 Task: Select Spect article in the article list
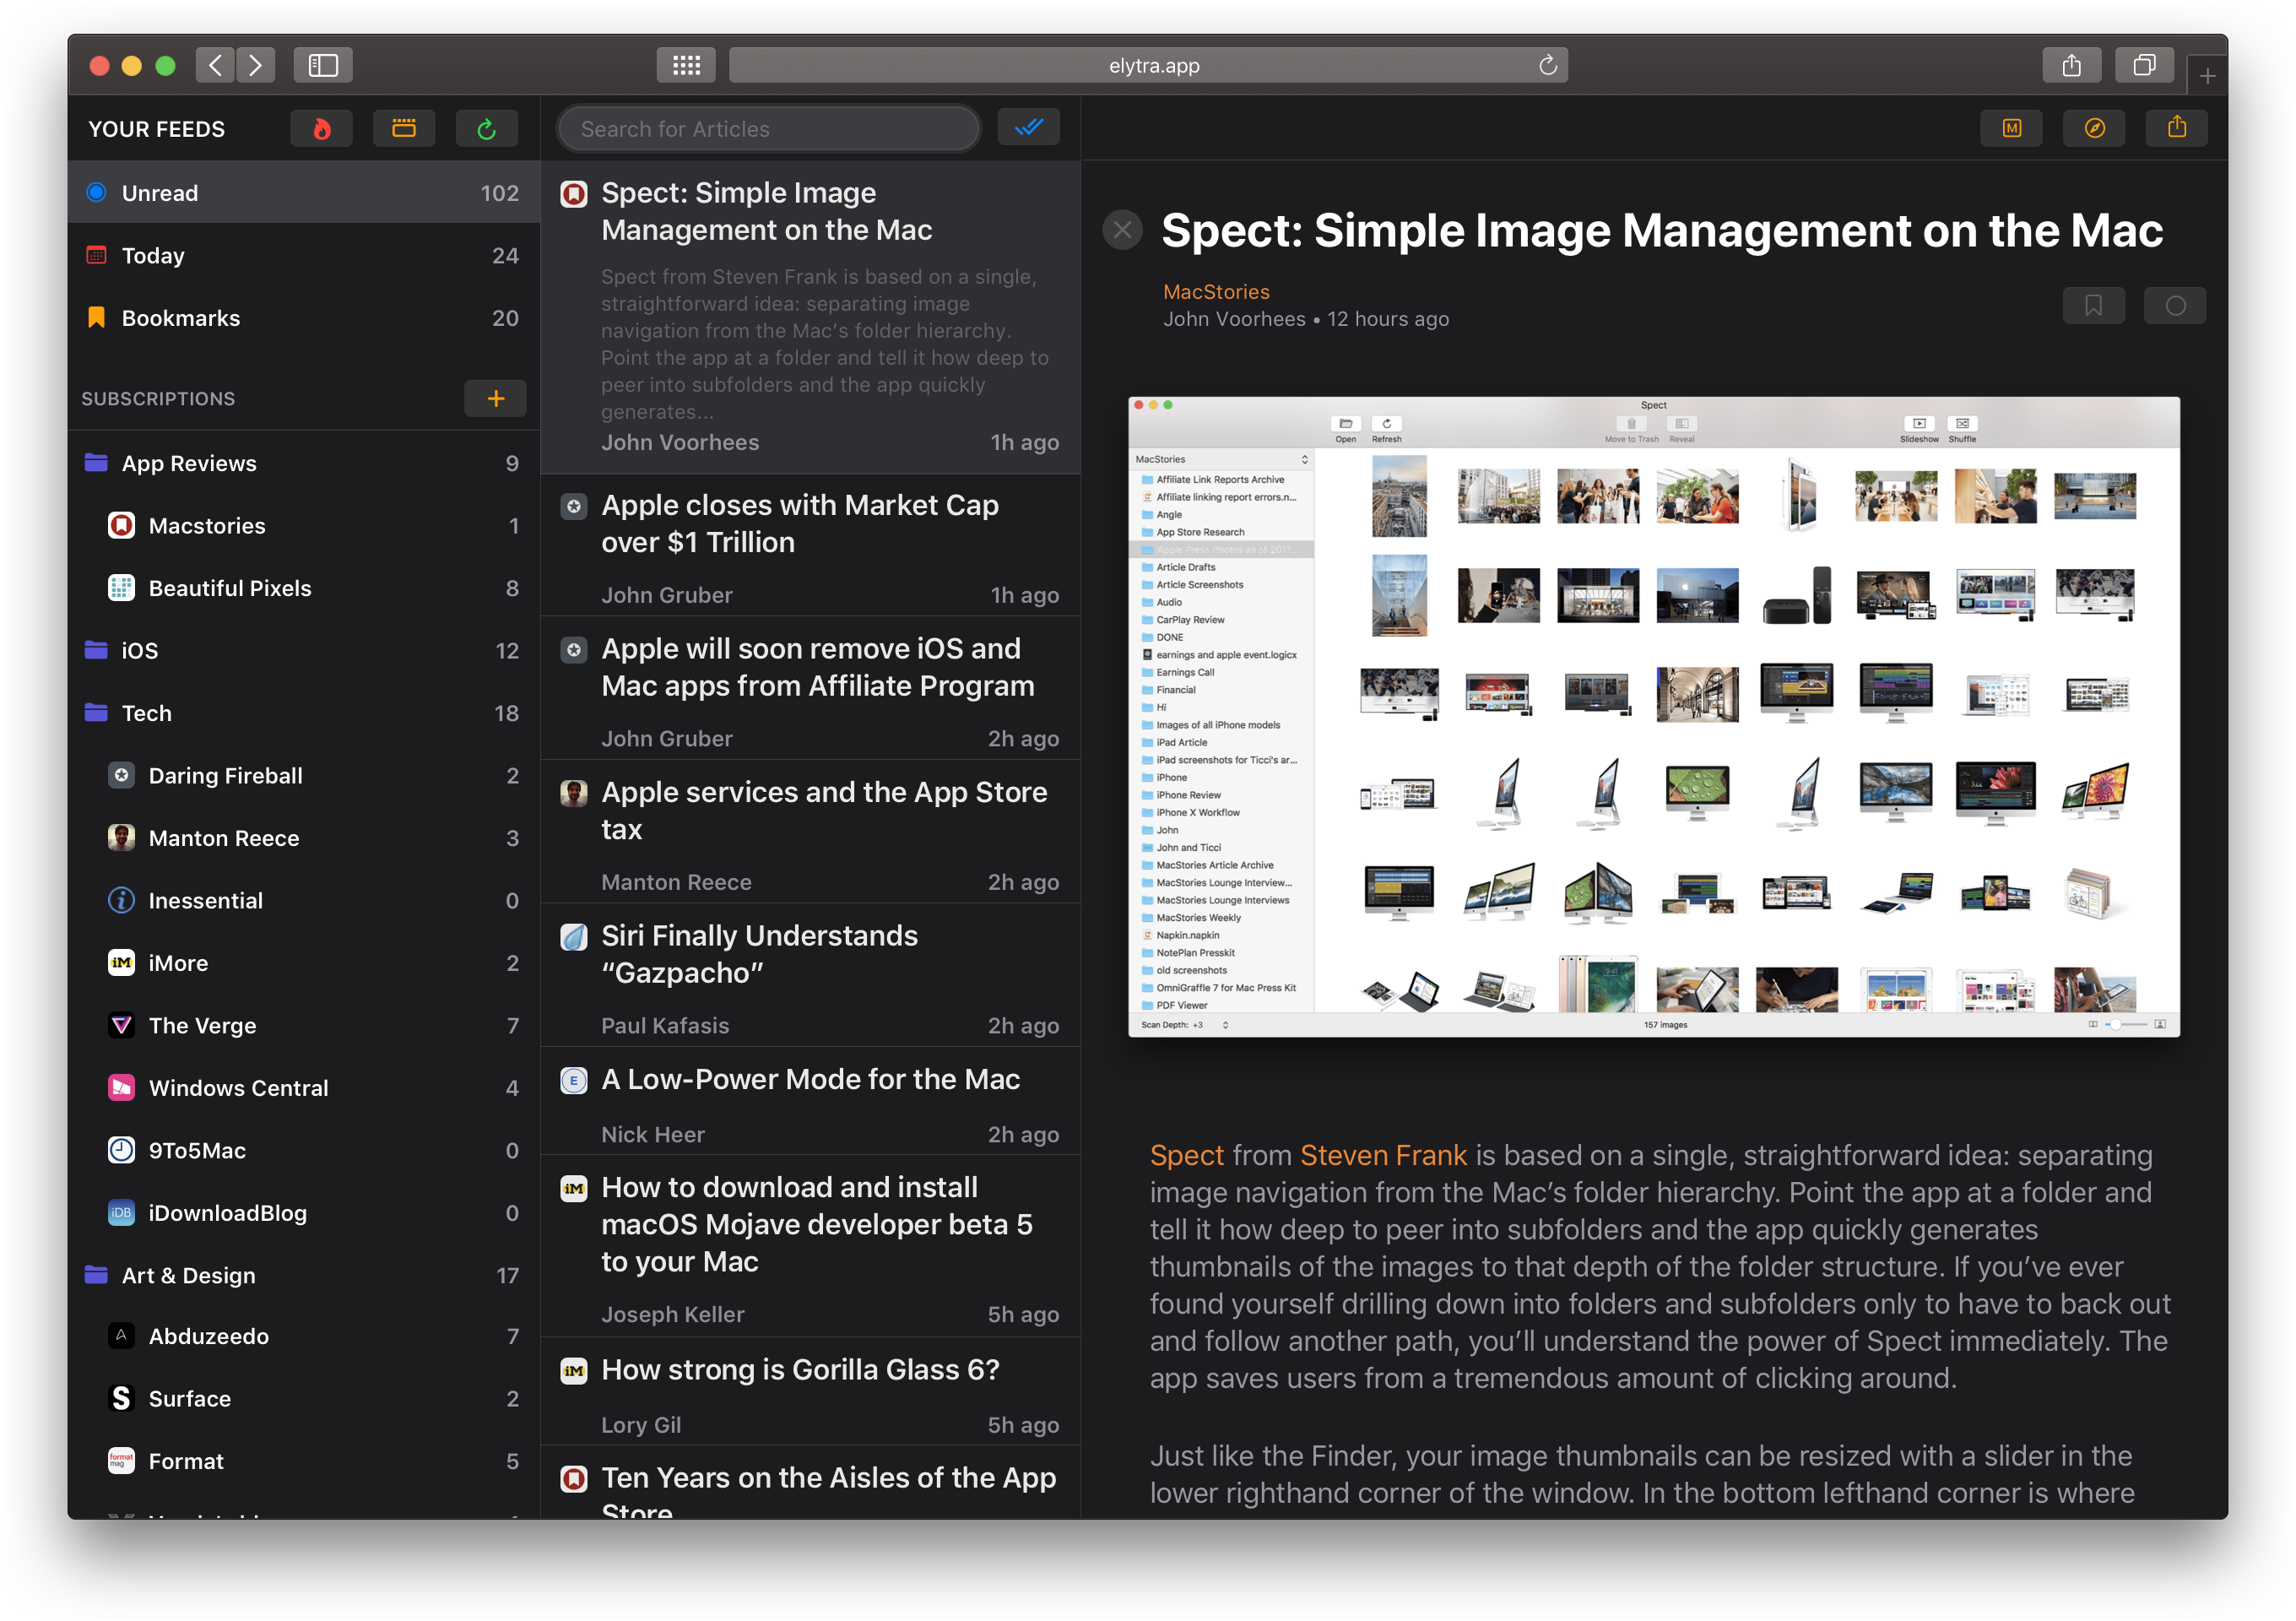click(x=811, y=317)
